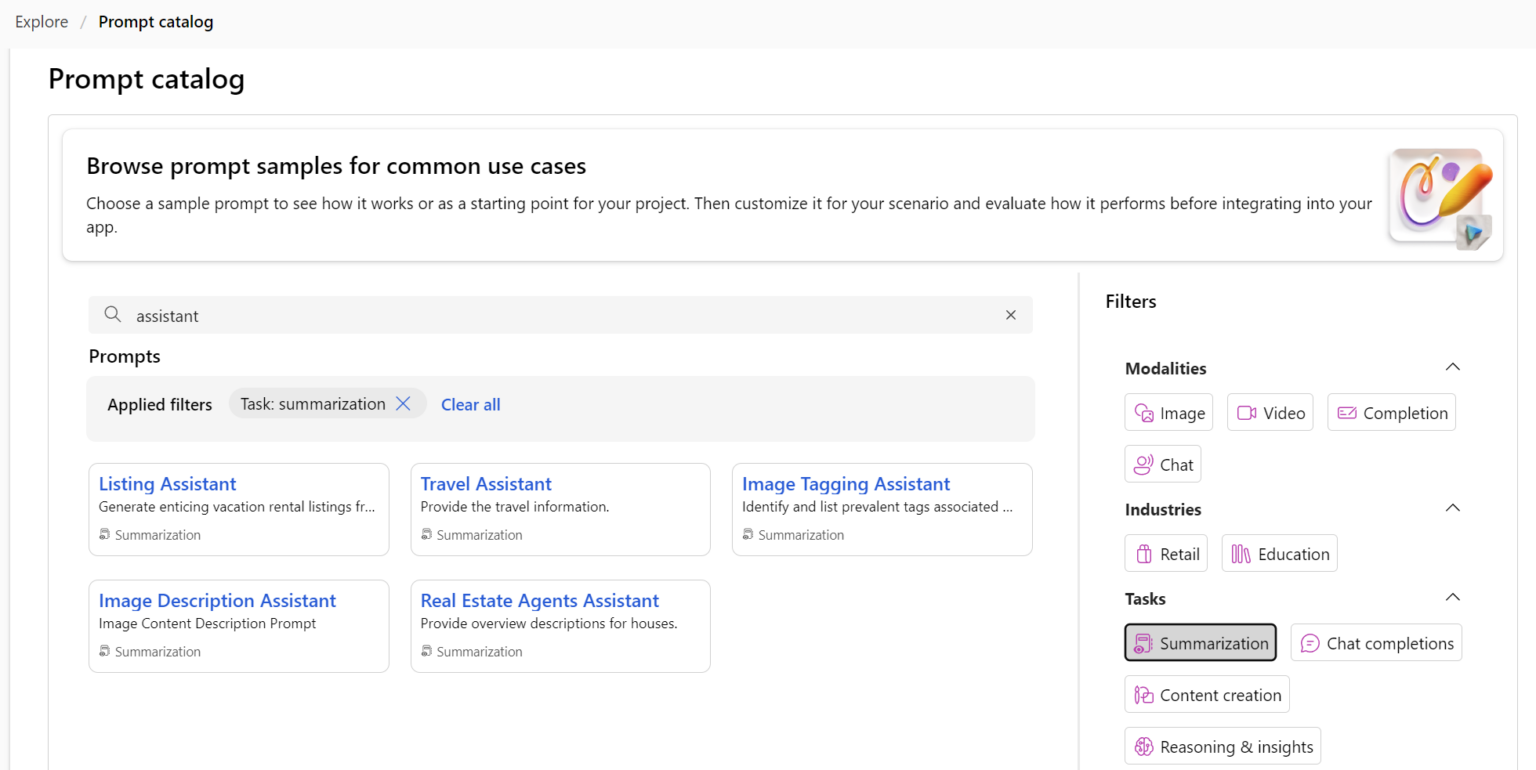The width and height of the screenshot is (1536, 770).
Task: Click Summarization tag icon on Travel Assistant card
Action: pos(426,535)
